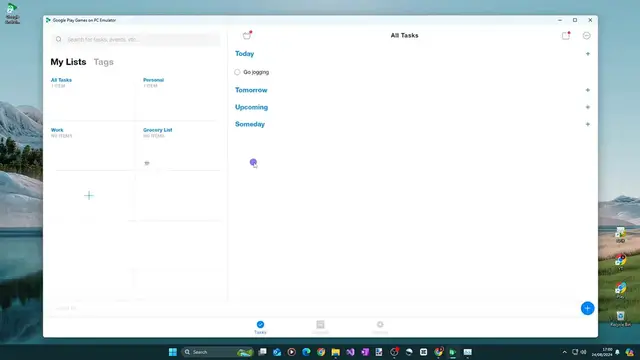The image size is (640, 360).
Task: Mark Go jogging as complete
Action: point(237,72)
